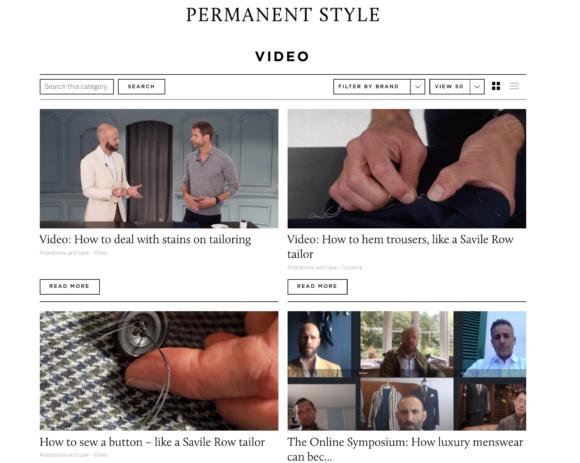Expand the View 50 dropdown arrow
Image resolution: width=580 pixels, height=463 pixels.
click(x=477, y=87)
